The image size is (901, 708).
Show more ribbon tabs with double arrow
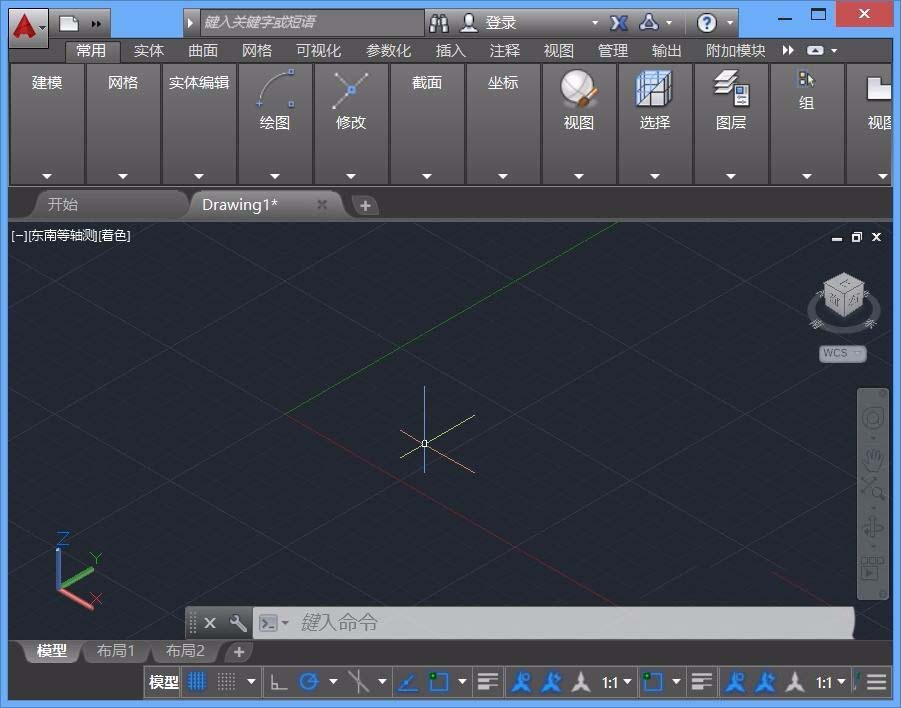coord(788,51)
